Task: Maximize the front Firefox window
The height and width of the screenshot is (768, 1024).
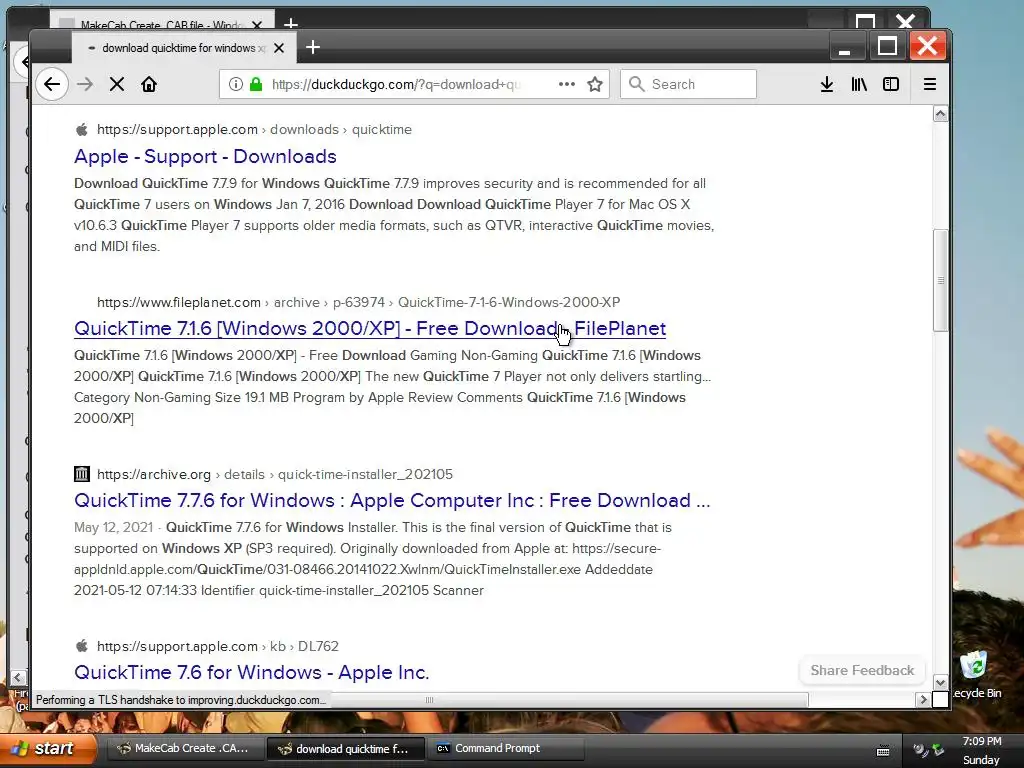Action: [887, 46]
